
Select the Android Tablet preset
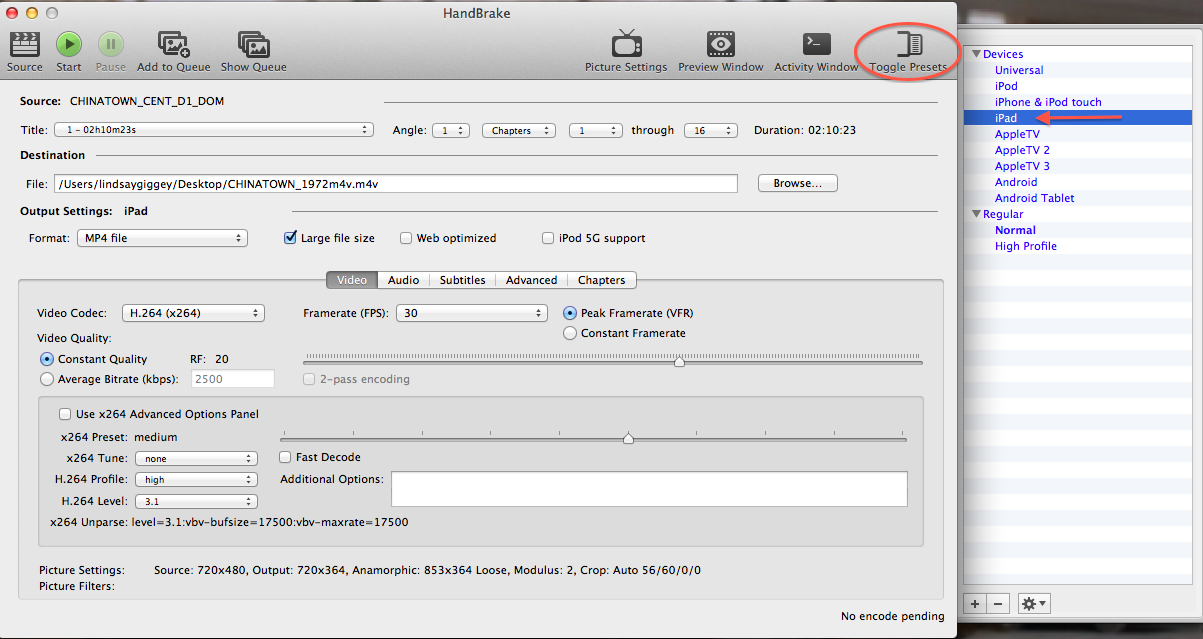[x=1034, y=198]
